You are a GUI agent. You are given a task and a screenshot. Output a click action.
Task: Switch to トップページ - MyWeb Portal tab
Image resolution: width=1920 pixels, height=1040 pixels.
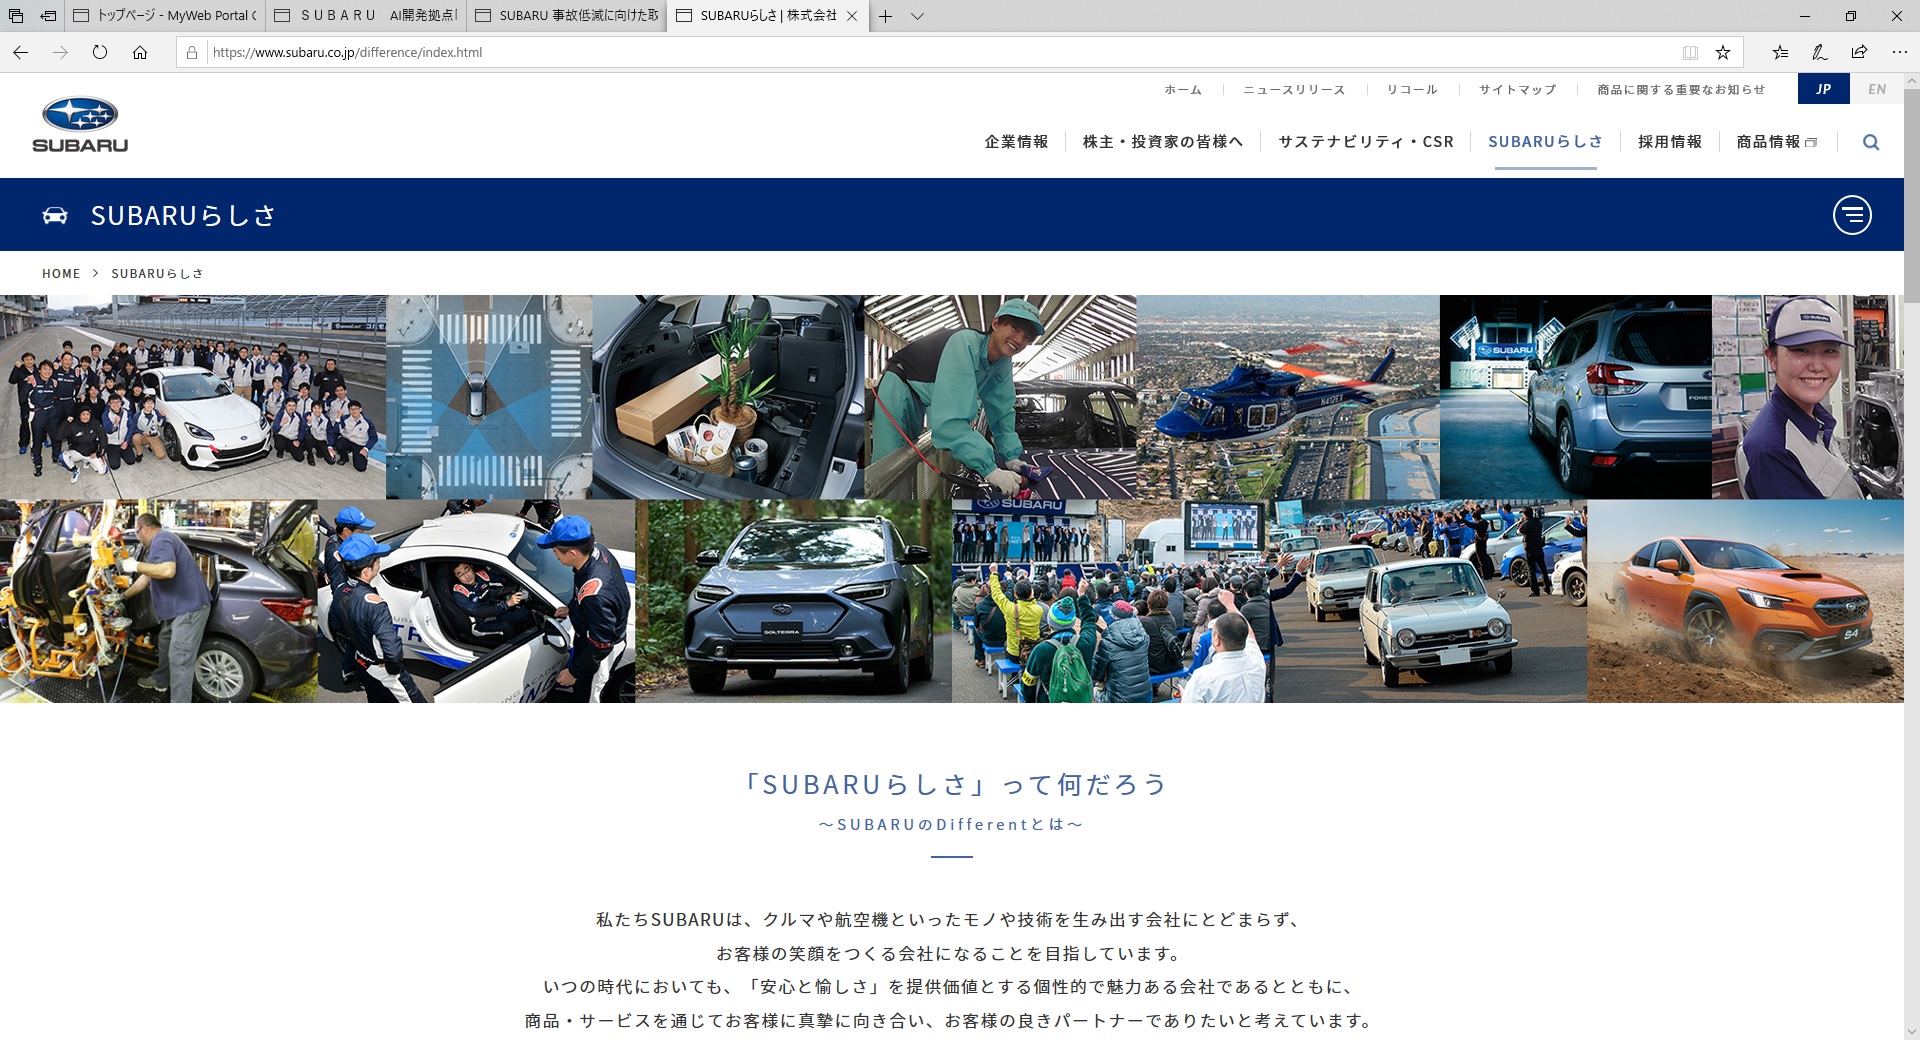tap(166, 16)
